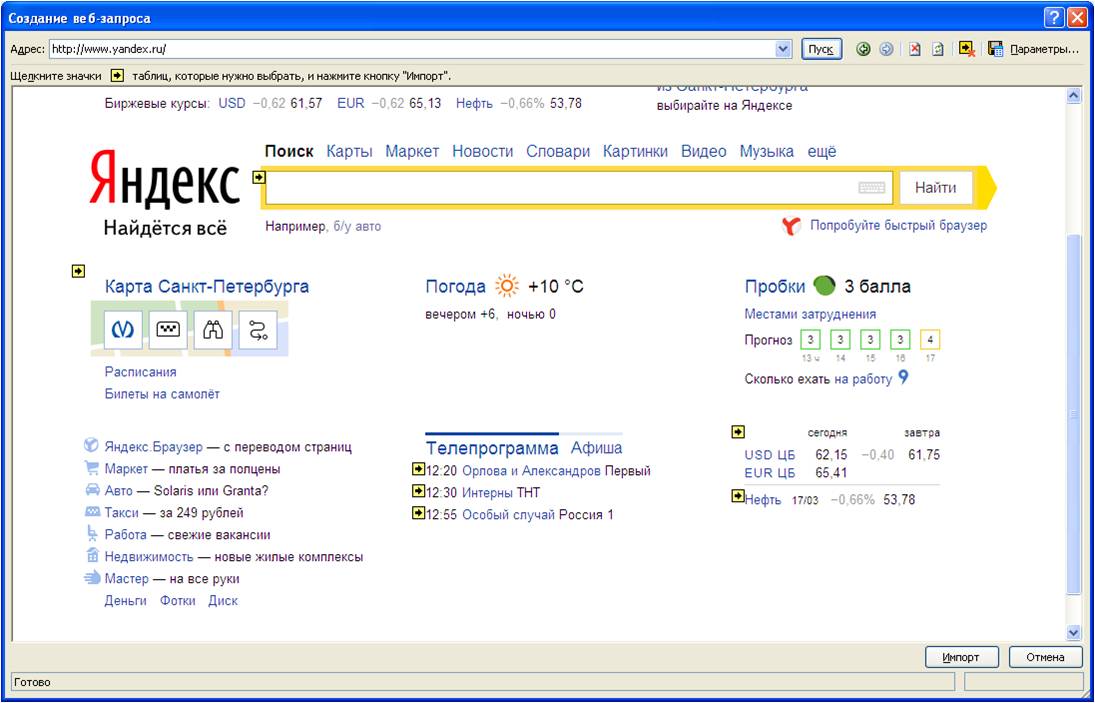This screenshot has height=703, width=1095.
Task: Click the Импорт button
Action: coord(960,657)
